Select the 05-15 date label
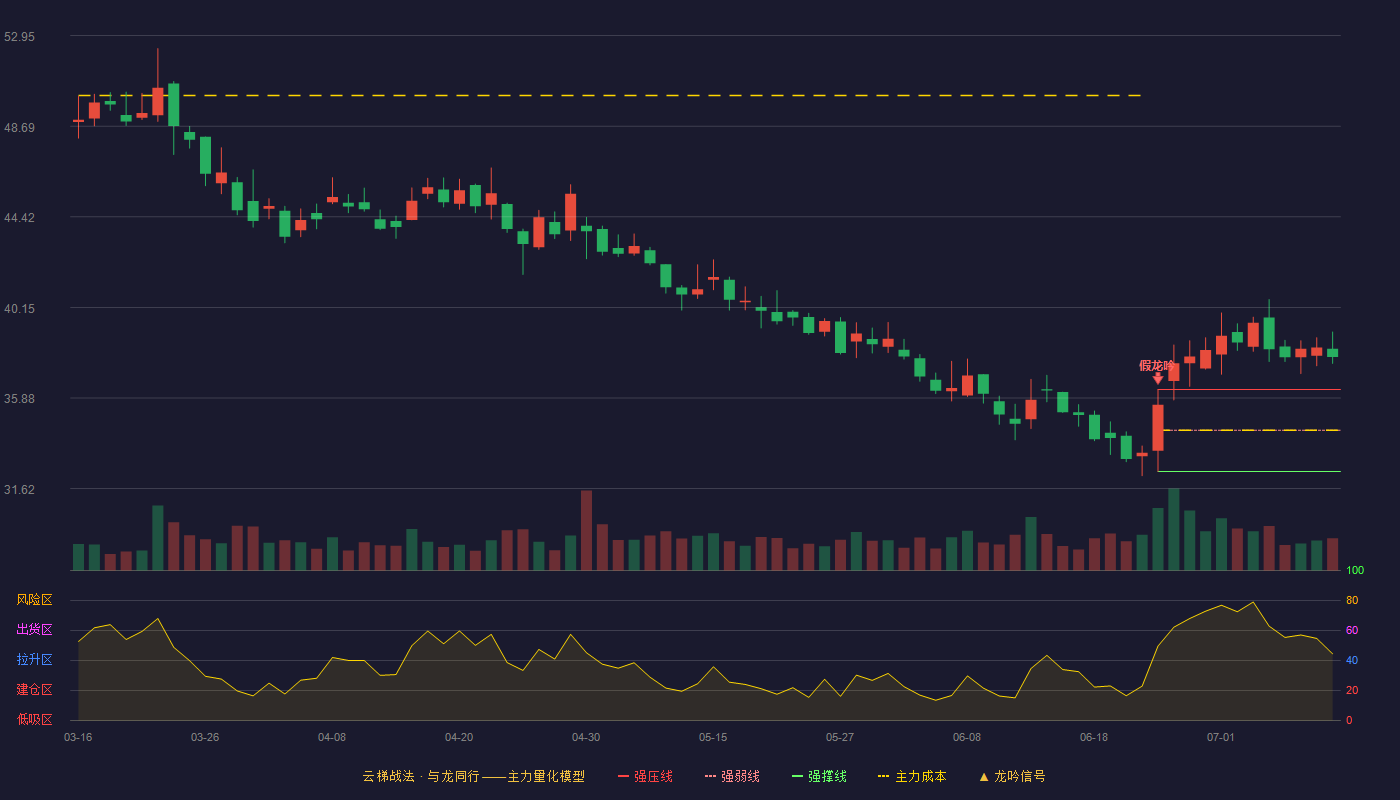This screenshot has height=800, width=1400. (713, 737)
